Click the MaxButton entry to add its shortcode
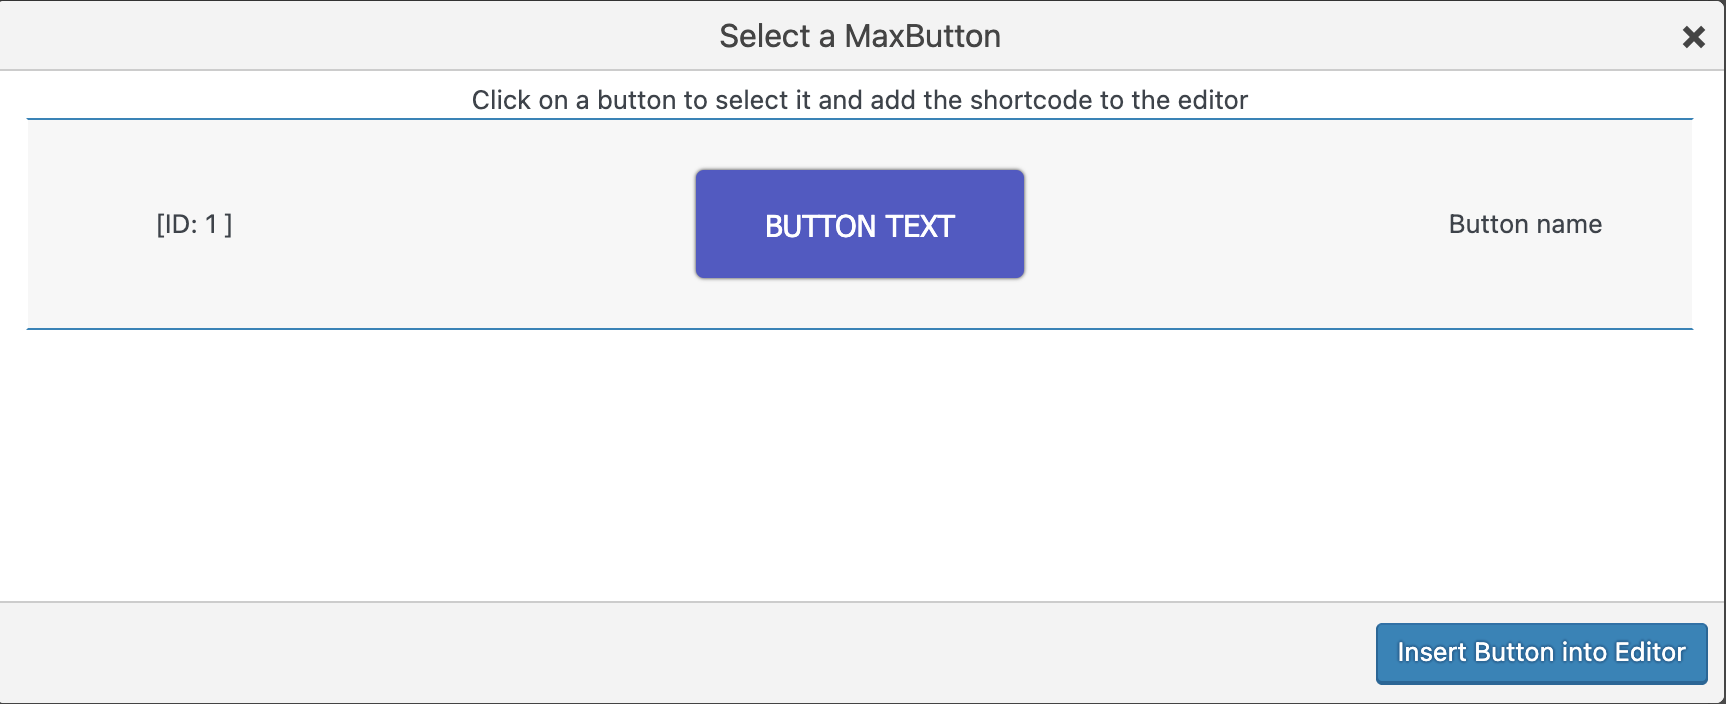 click(x=859, y=223)
